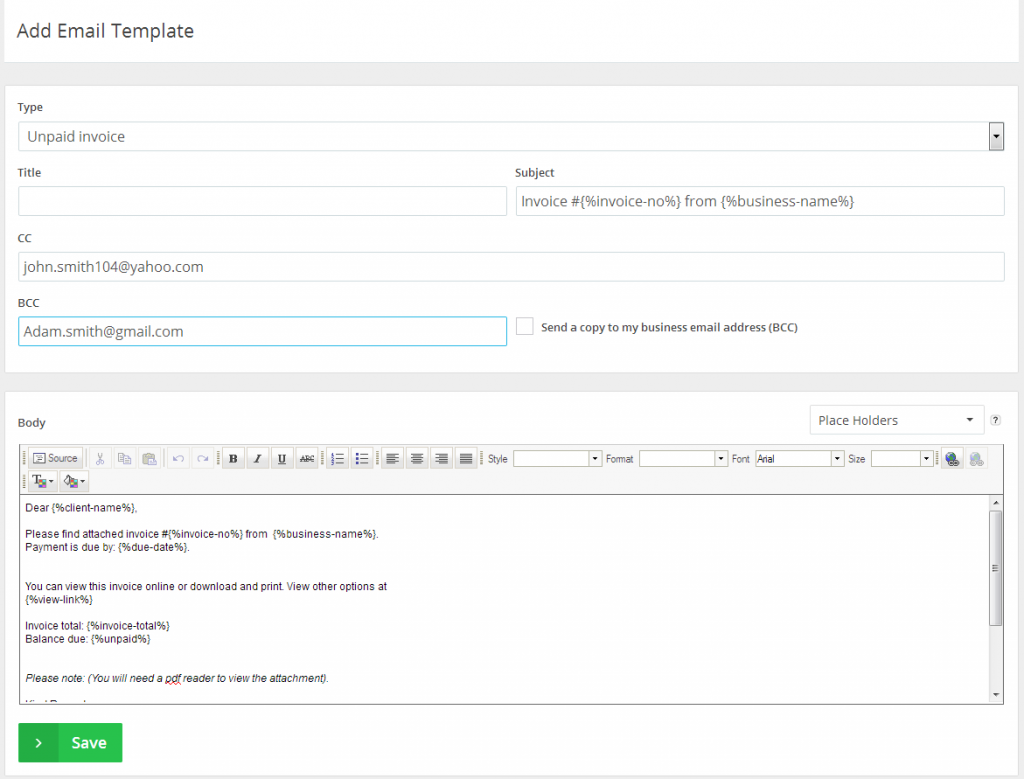
Task: Insert a numbered list
Action: (x=337, y=458)
